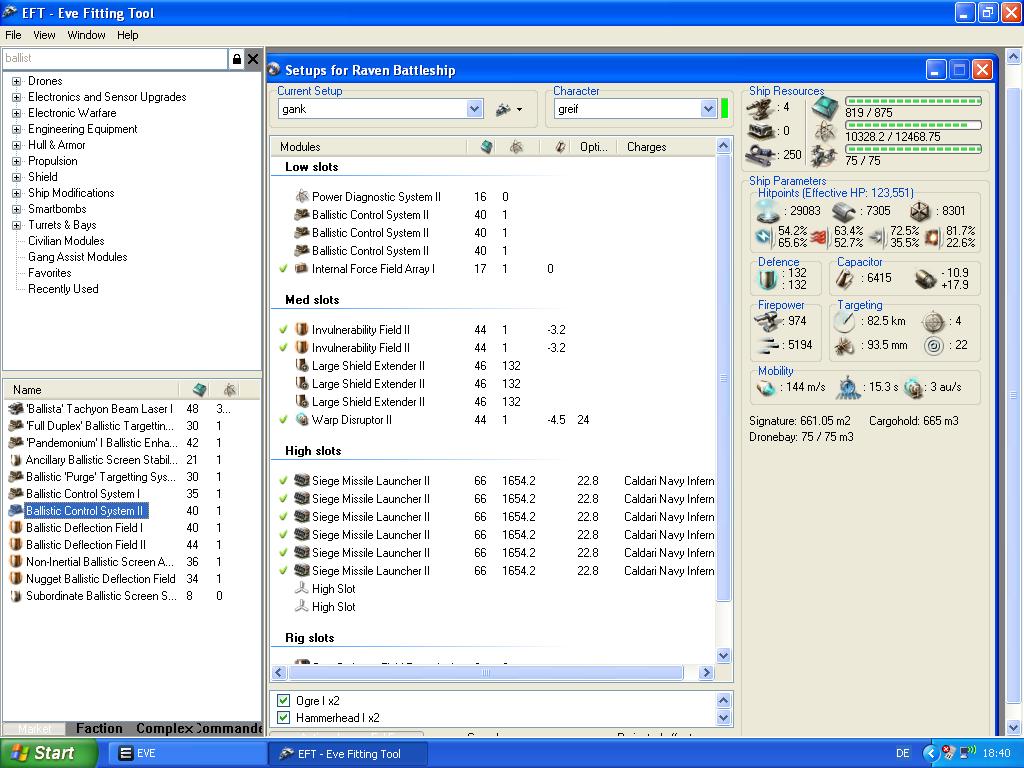1024x768 pixels.
Task: Click the scan resolution icon showing 93.5 mm
Action: point(844,345)
